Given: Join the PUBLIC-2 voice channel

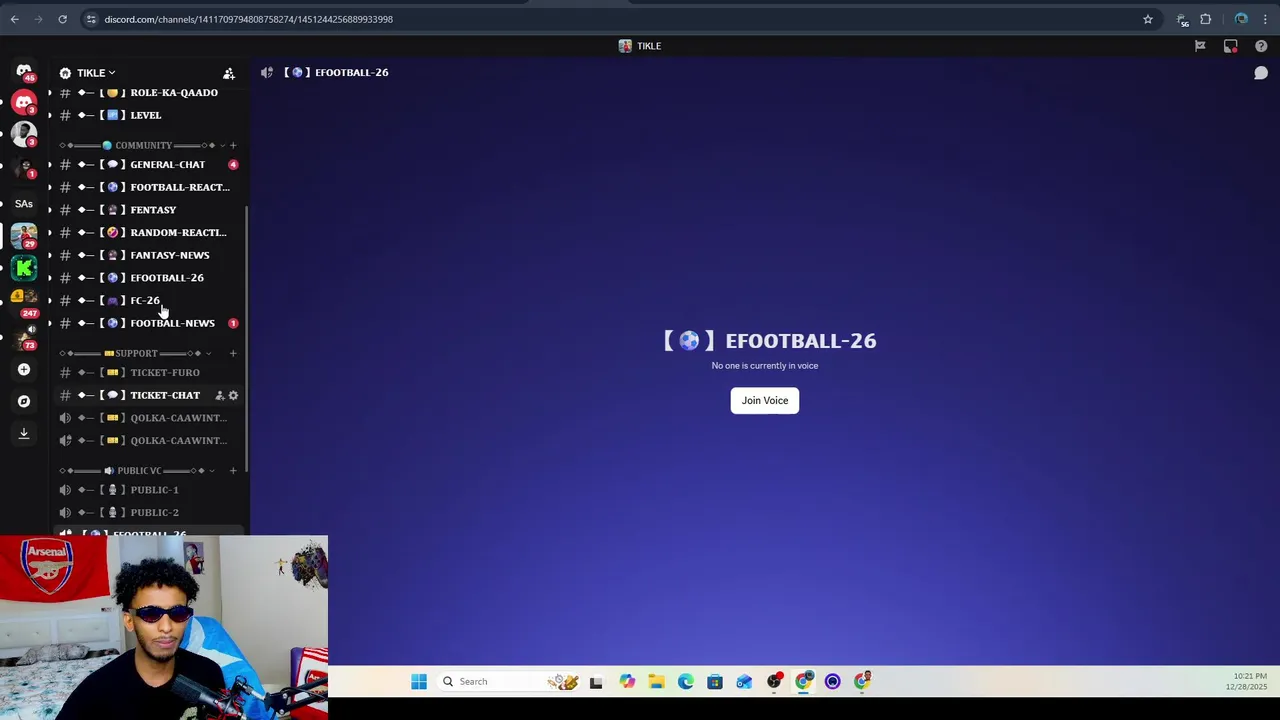Looking at the screenshot, I should click(148, 512).
